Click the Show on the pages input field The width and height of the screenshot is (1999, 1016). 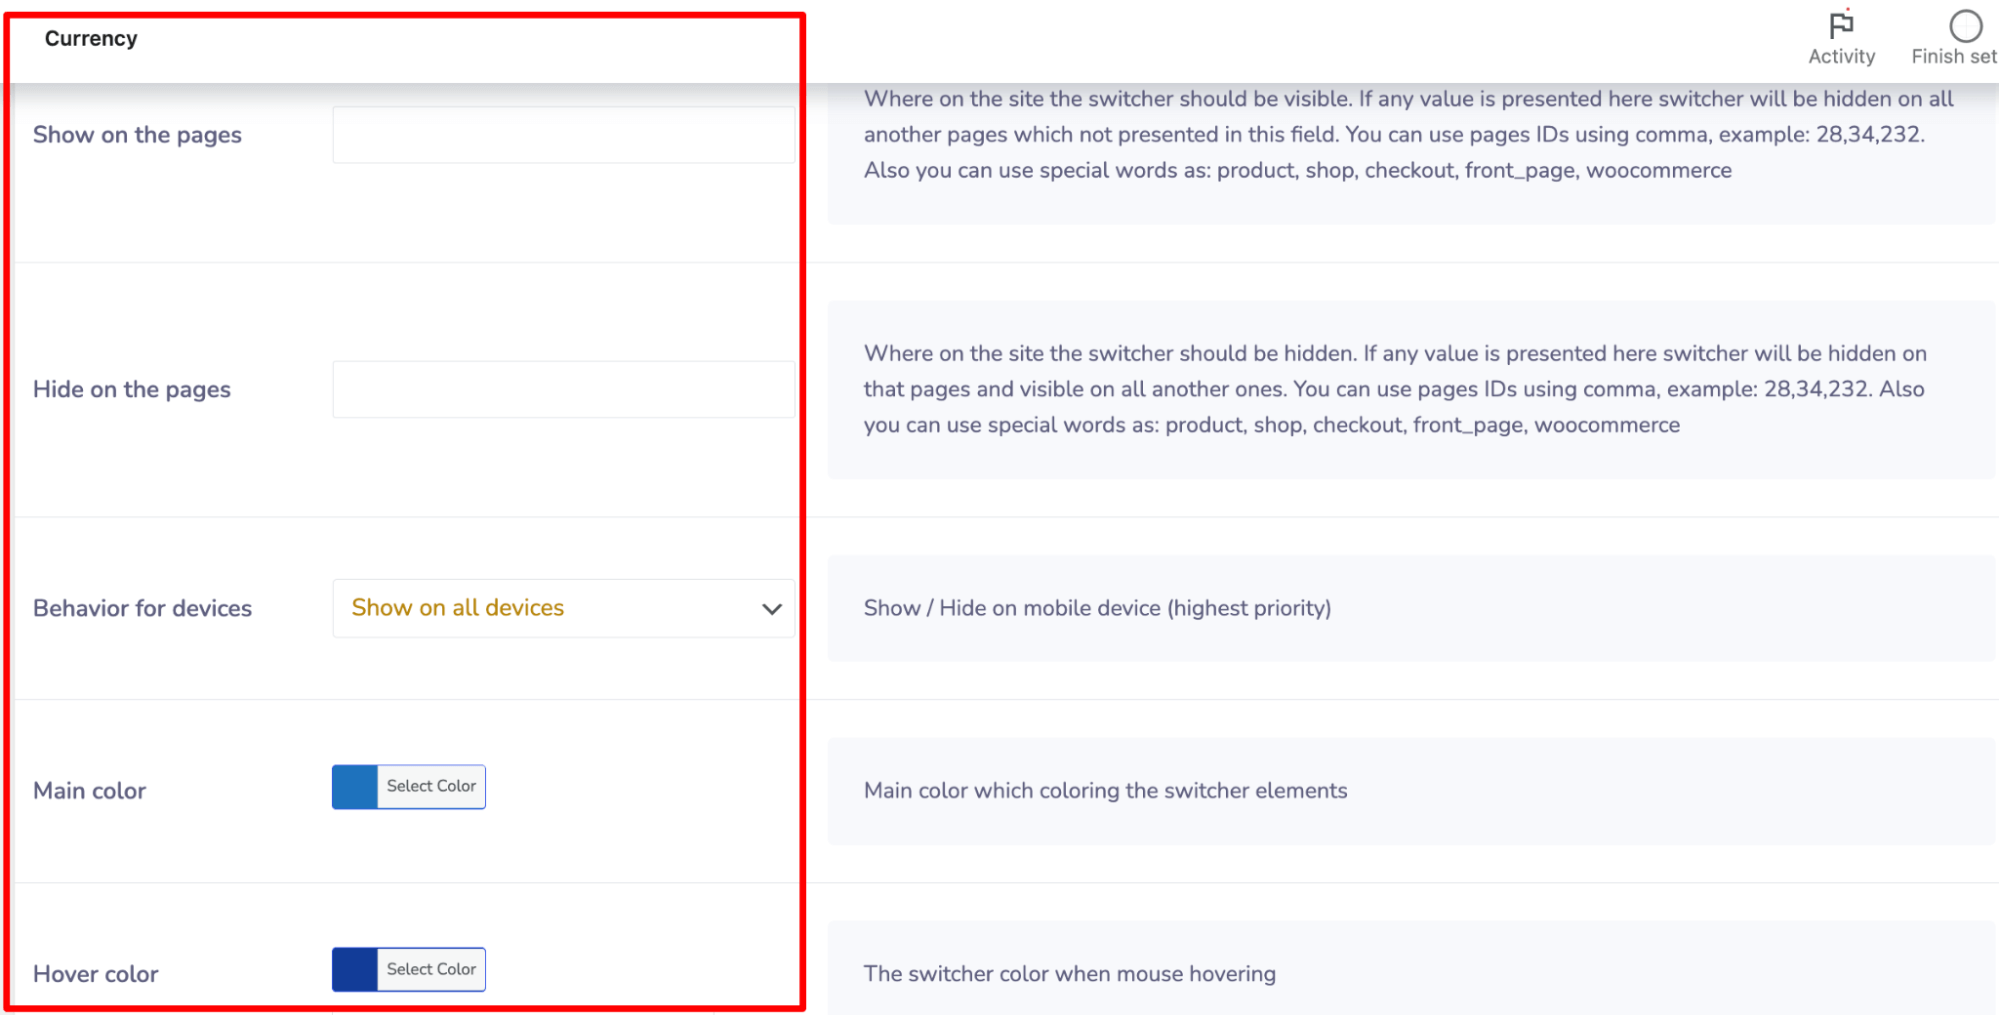click(x=563, y=135)
